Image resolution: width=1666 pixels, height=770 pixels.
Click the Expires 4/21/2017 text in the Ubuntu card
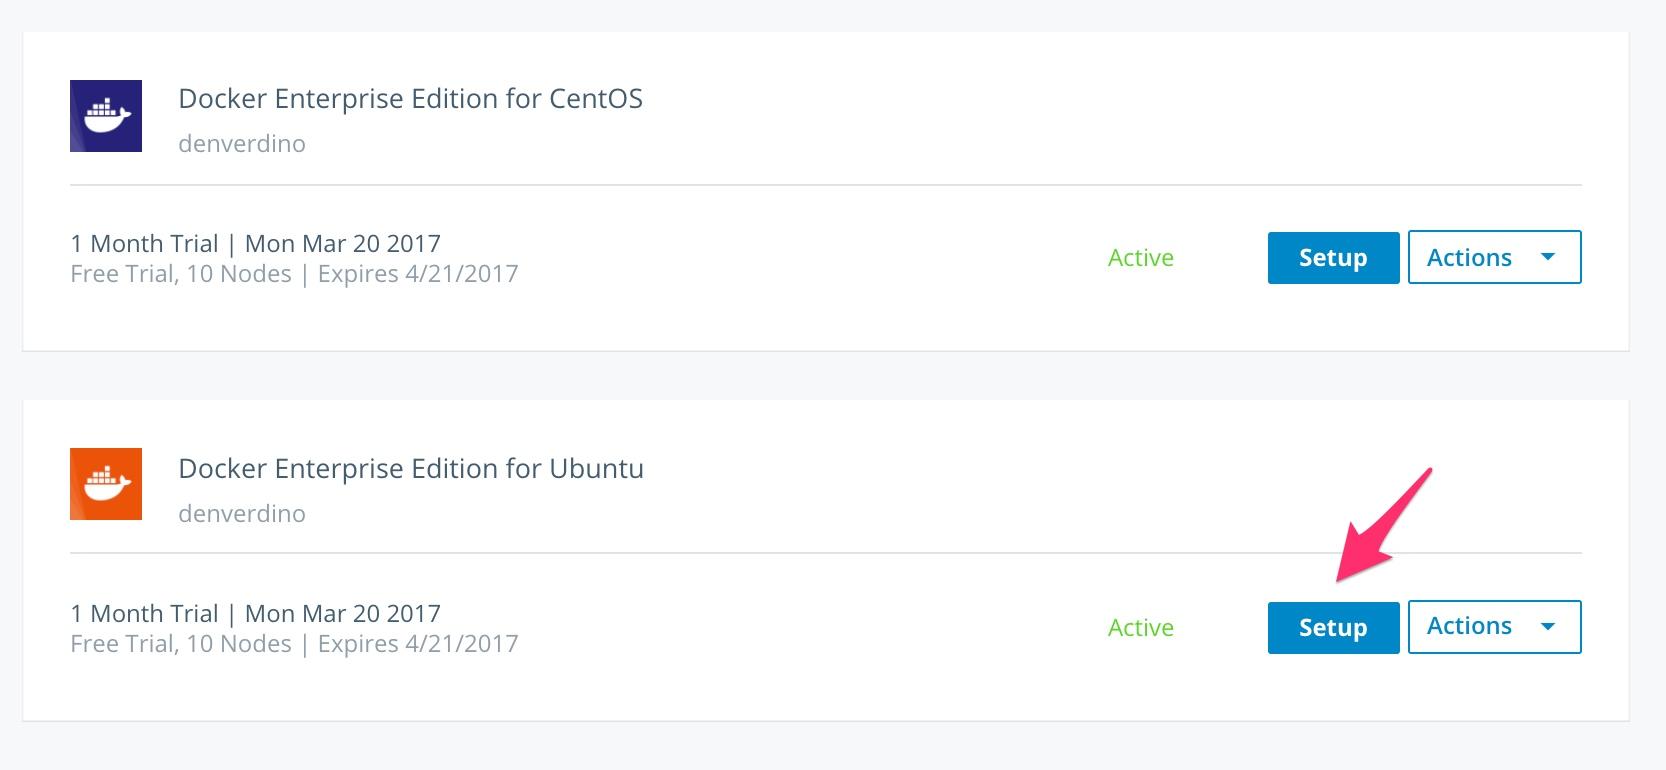pyautogui.click(x=418, y=644)
